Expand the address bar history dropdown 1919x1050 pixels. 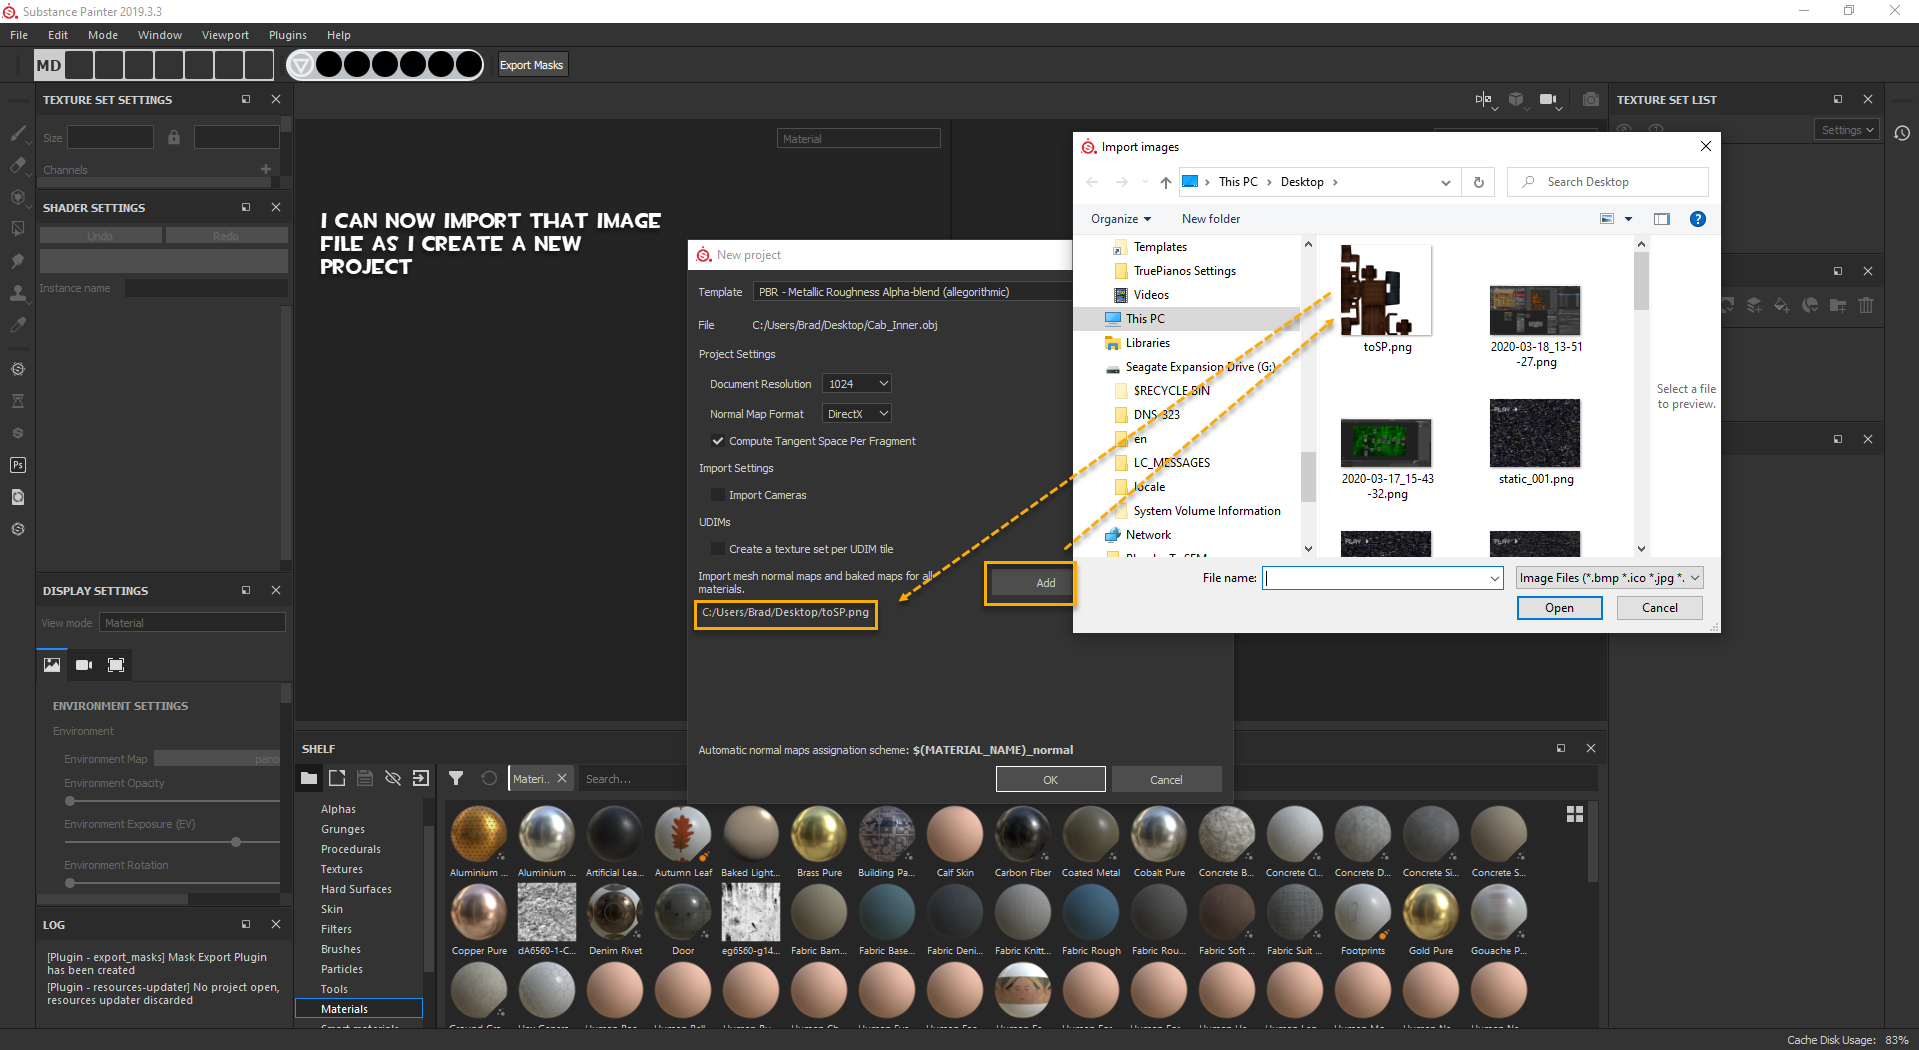[x=1445, y=182]
